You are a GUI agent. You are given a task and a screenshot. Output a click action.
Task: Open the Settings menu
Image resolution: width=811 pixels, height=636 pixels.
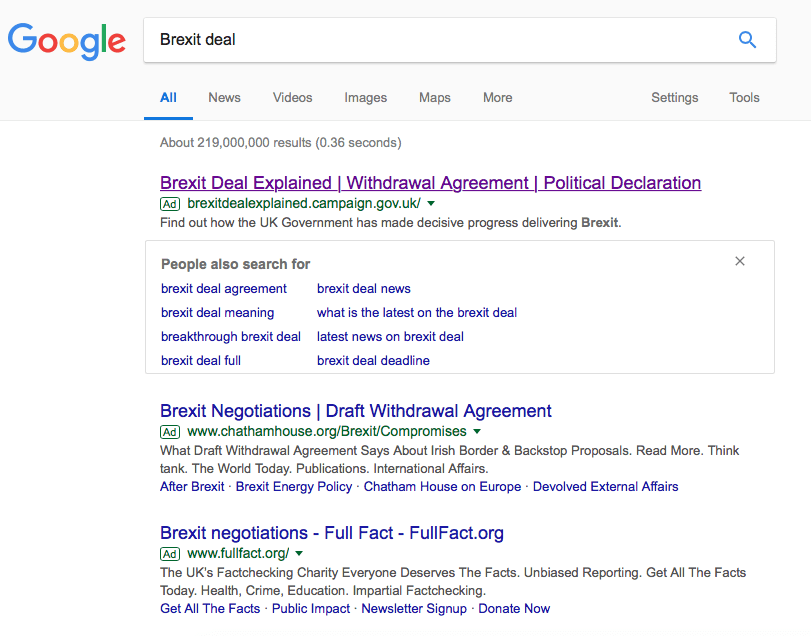coord(674,98)
